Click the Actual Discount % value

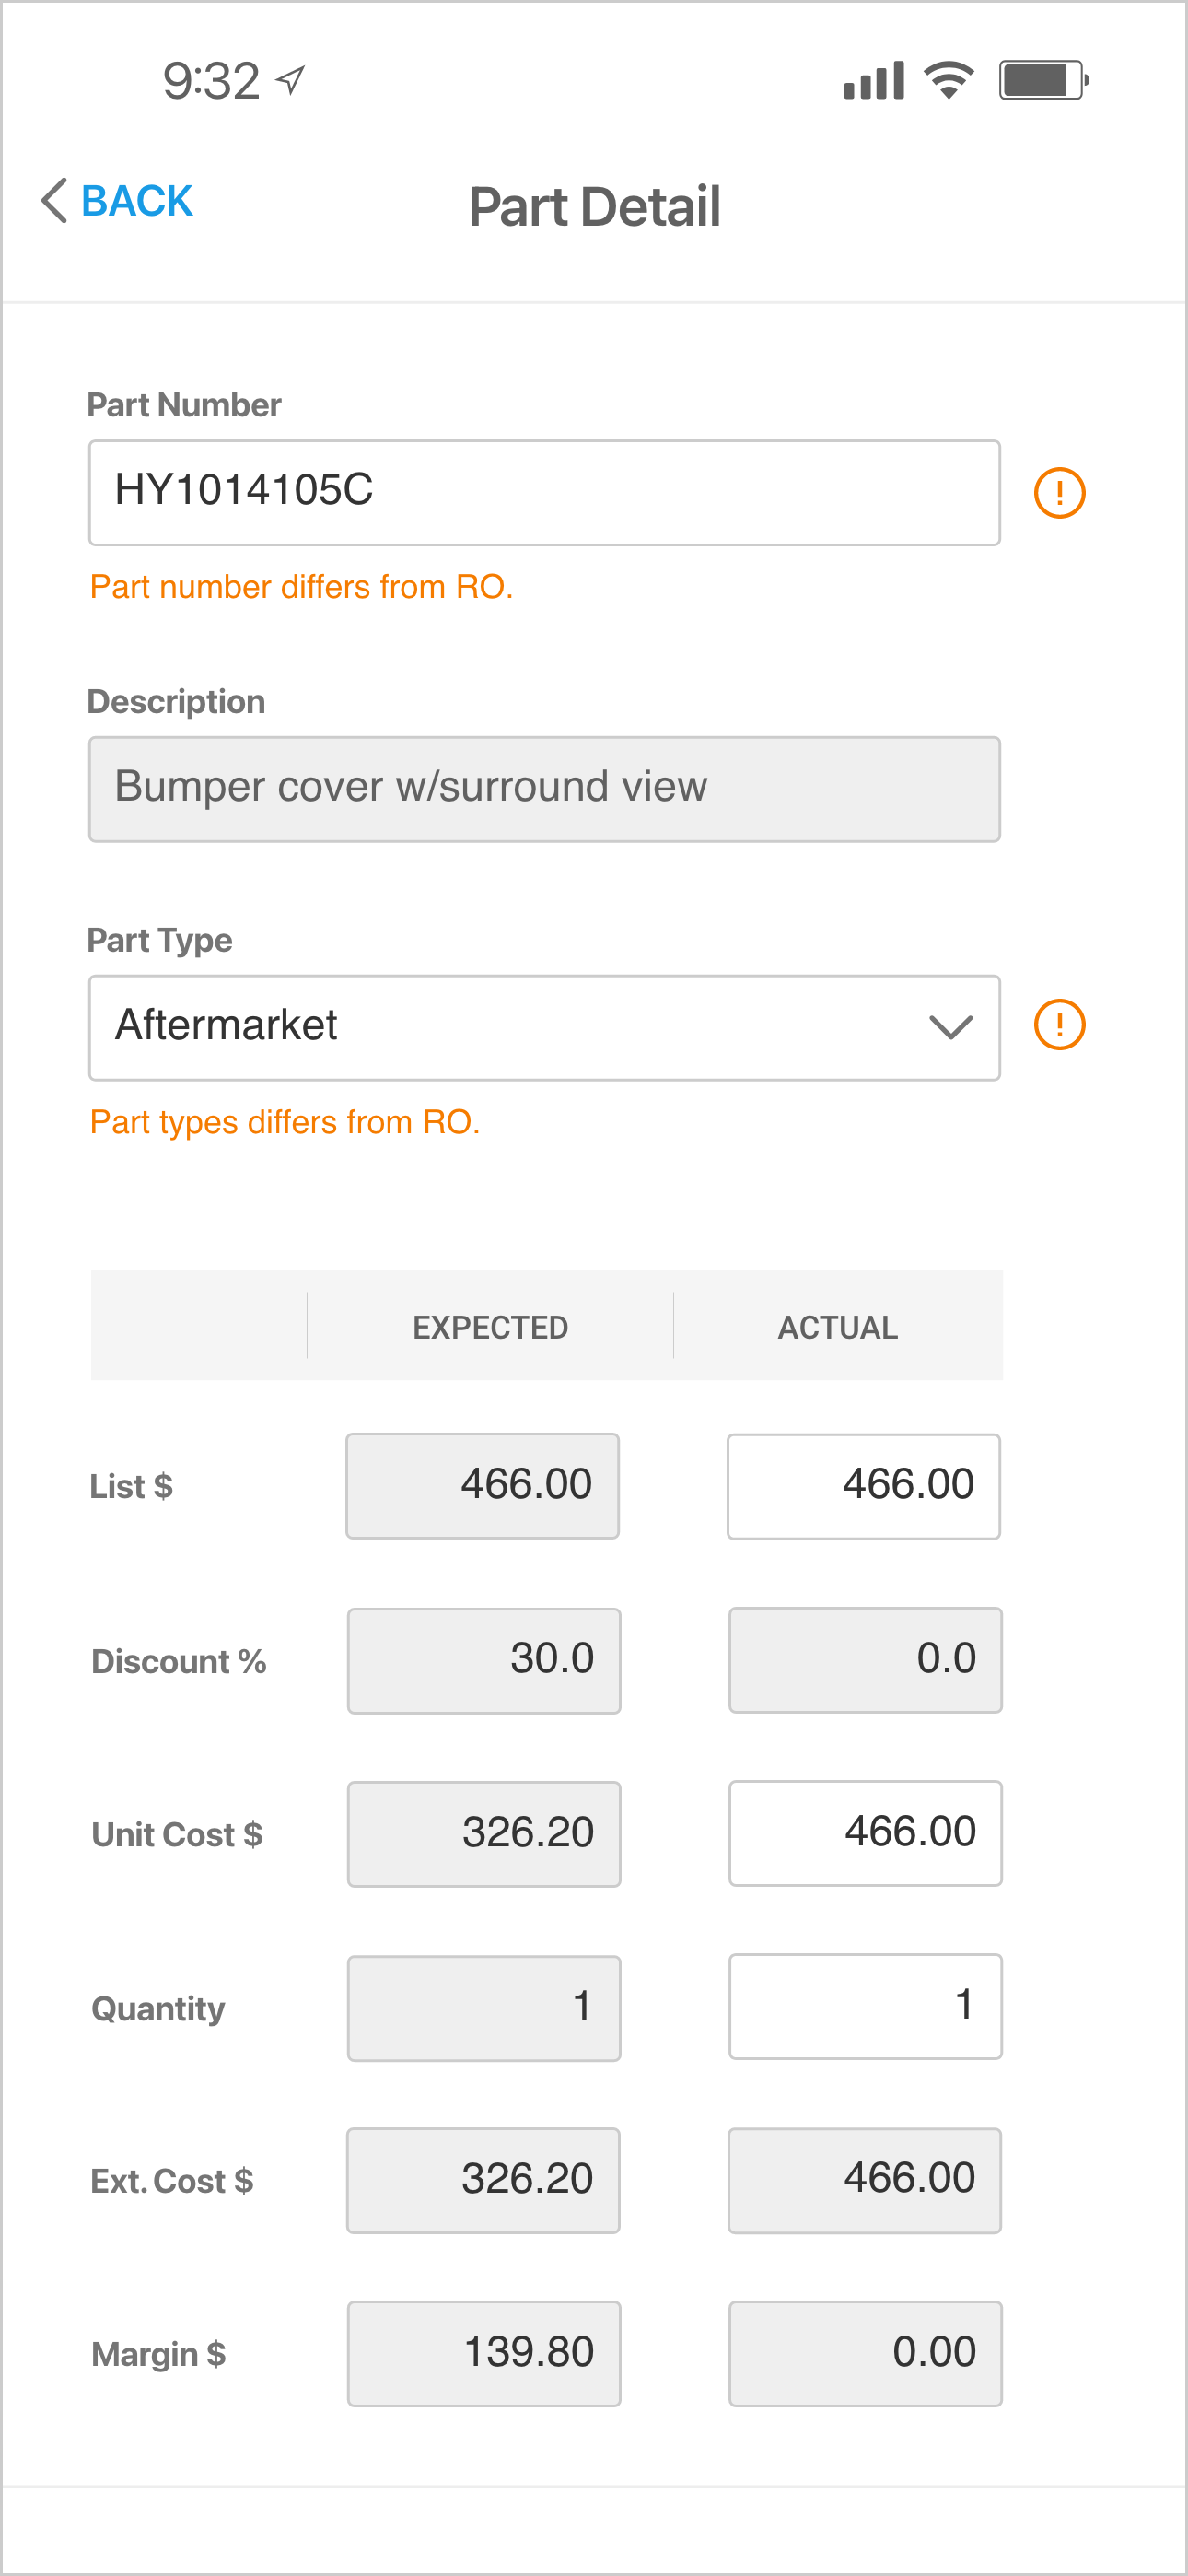[x=865, y=1660]
